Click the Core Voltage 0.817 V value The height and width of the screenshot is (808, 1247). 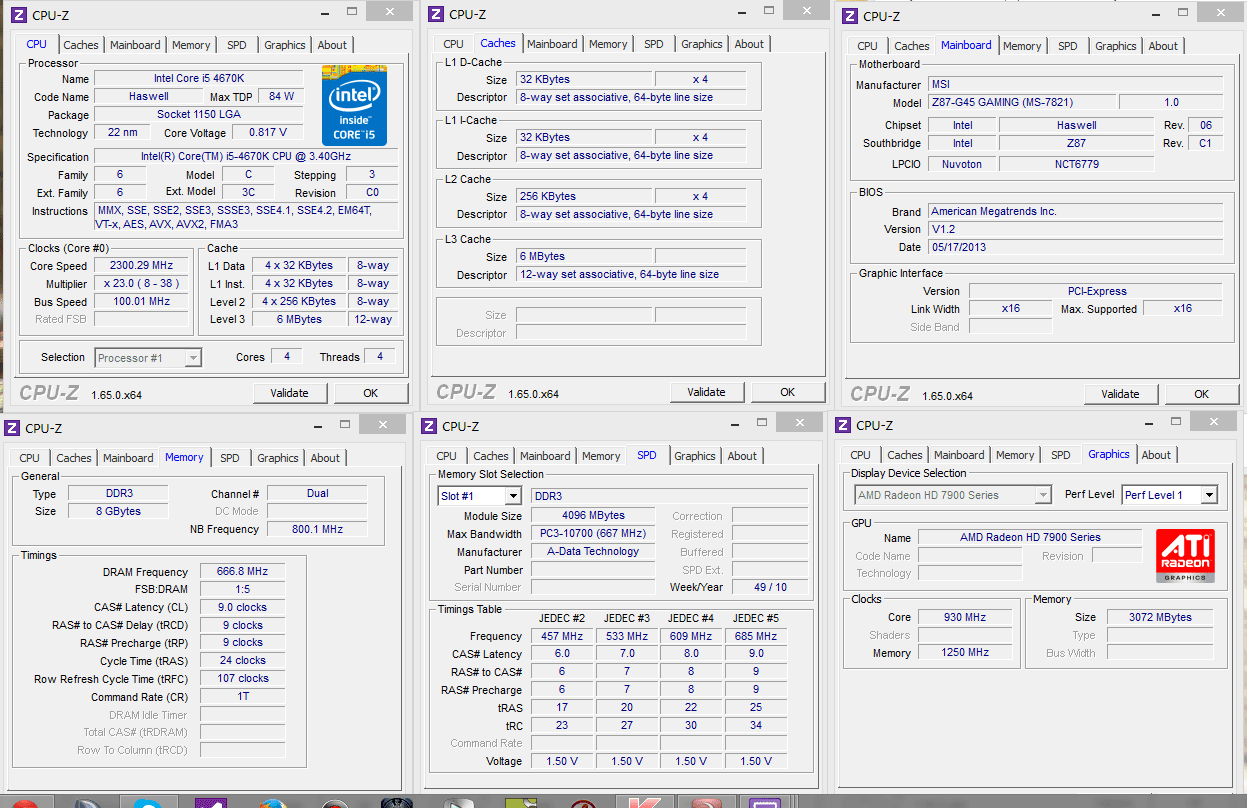(267, 133)
